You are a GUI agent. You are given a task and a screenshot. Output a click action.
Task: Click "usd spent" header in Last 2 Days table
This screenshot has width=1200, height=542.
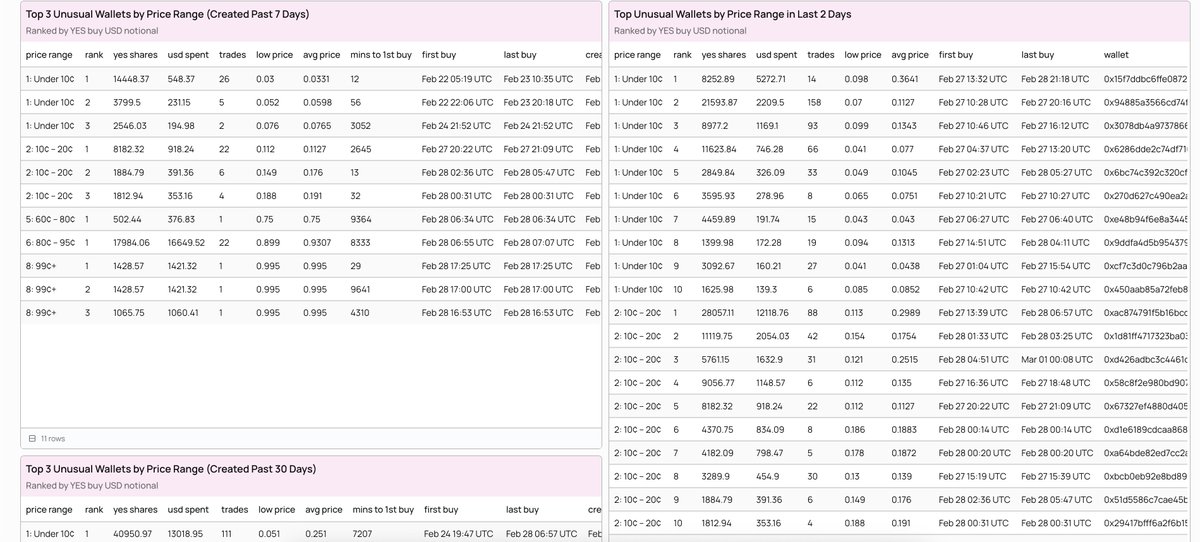[776, 54]
